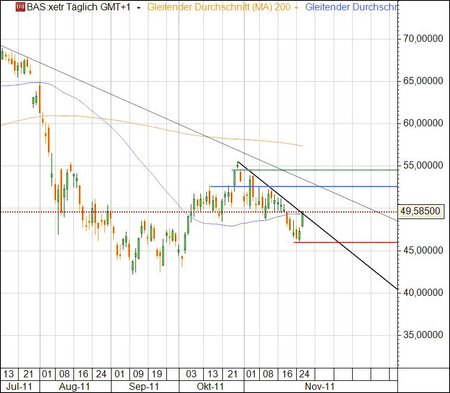Open dropdown after Gleitender Durchschnitt (MA) 200

pos(296,8)
